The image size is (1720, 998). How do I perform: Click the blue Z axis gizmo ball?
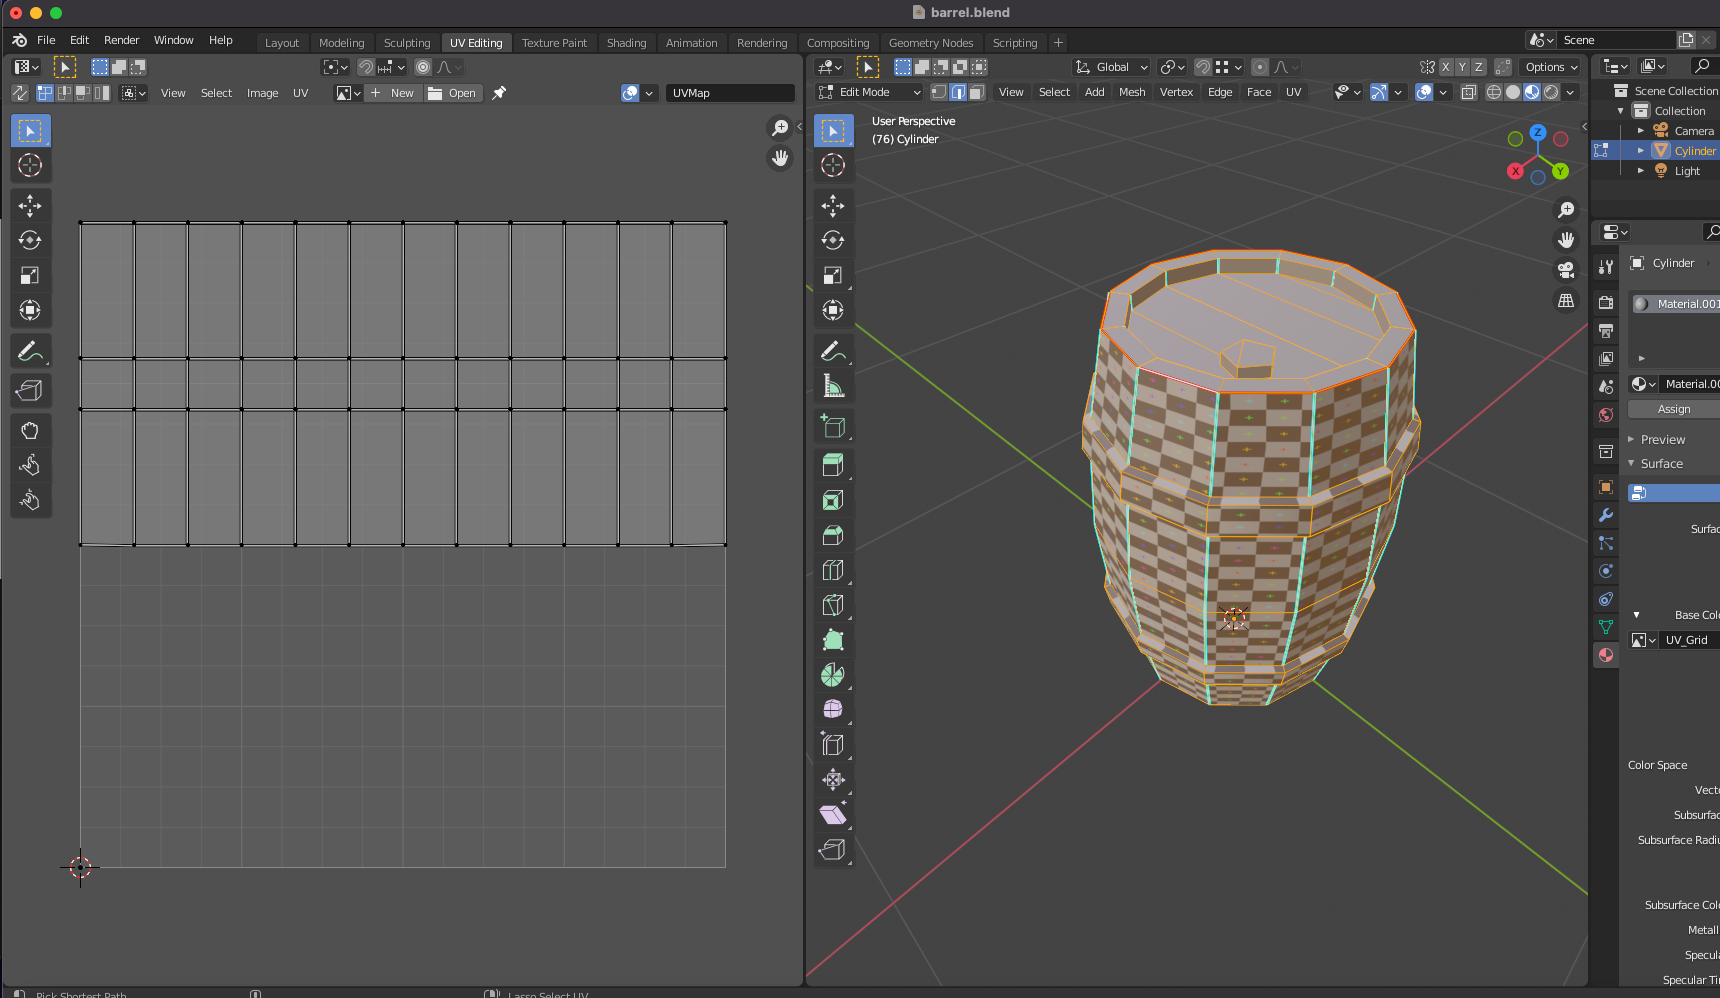click(1538, 132)
